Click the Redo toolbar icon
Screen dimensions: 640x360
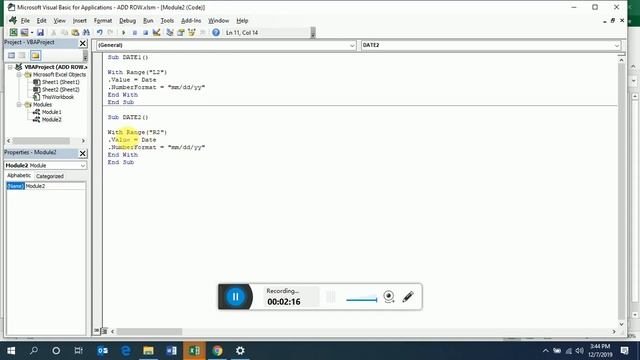click(110, 32)
